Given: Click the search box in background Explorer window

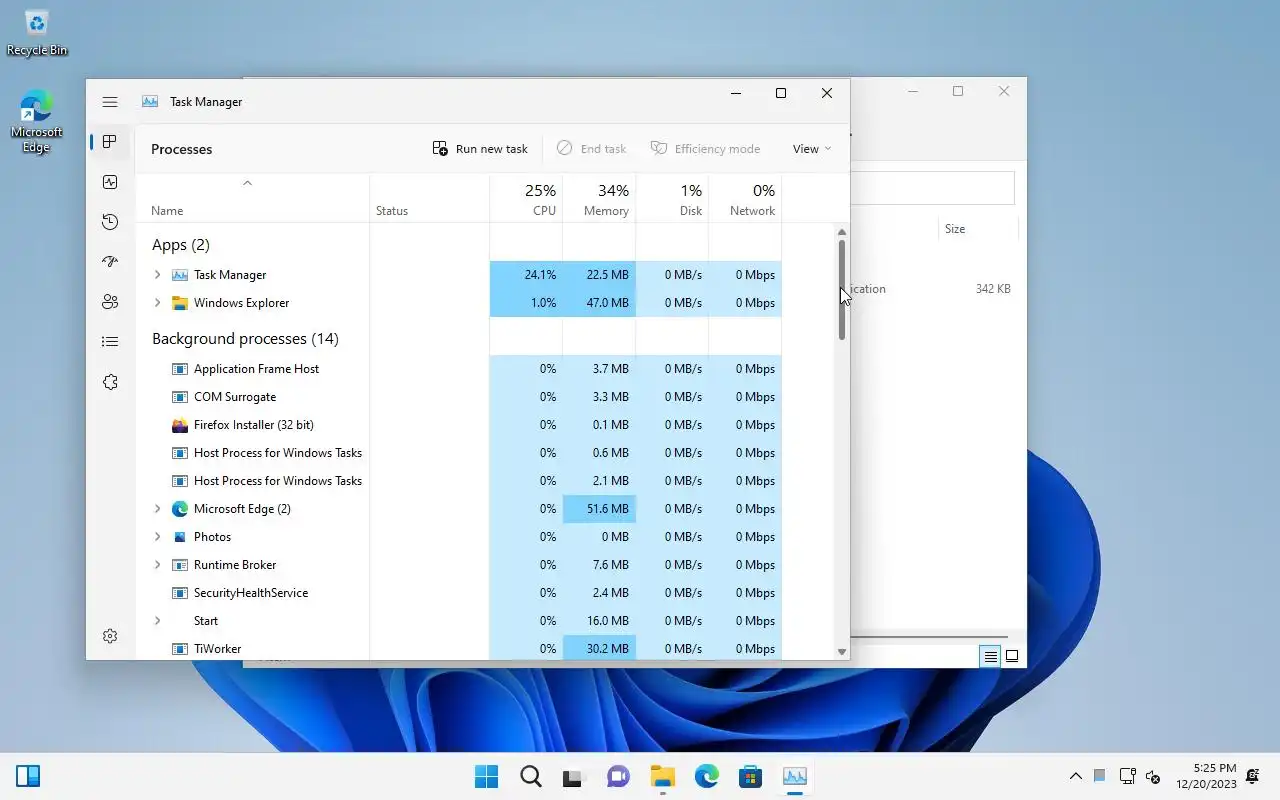Looking at the screenshot, I should [x=932, y=188].
